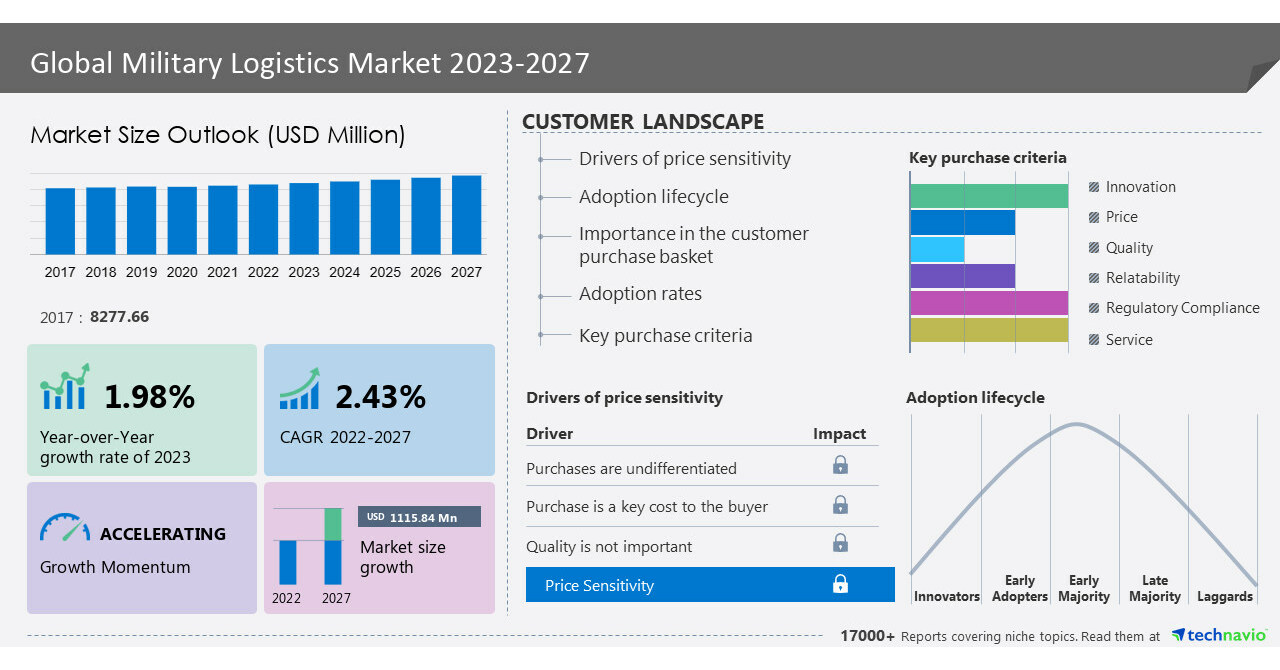Expand the Adoption lifecycle list item

click(x=653, y=197)
